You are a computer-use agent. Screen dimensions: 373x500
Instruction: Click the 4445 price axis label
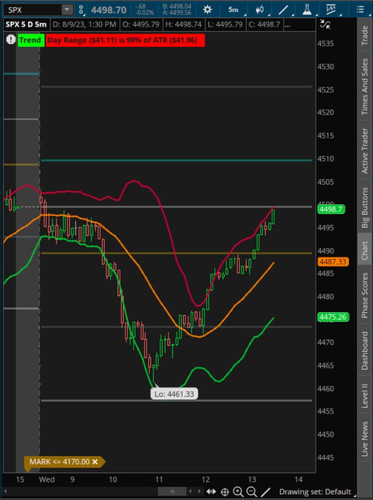coord(326,457)
